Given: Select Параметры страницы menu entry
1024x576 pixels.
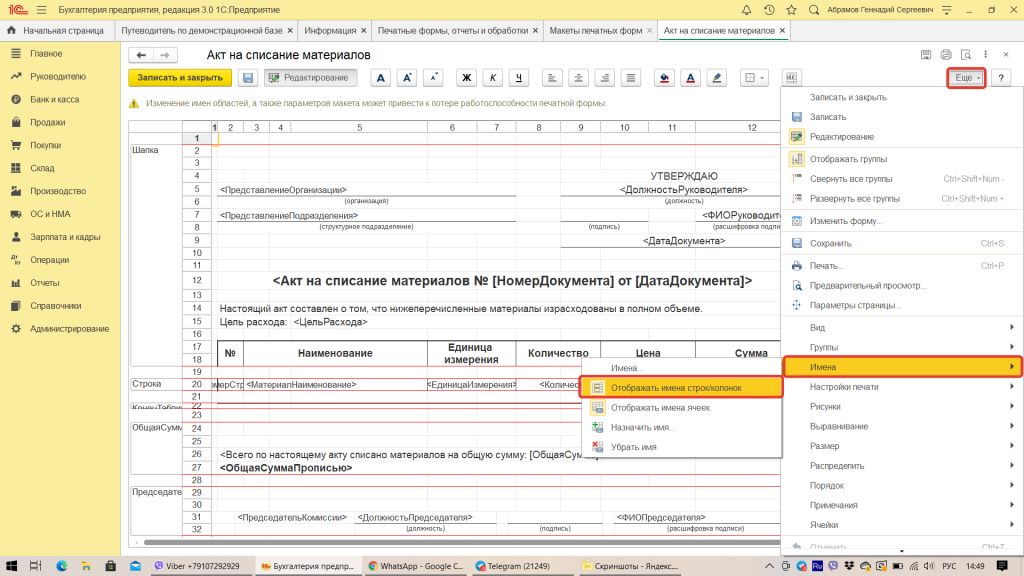Looking at the screenshot, I should click(x=854, y=305).
